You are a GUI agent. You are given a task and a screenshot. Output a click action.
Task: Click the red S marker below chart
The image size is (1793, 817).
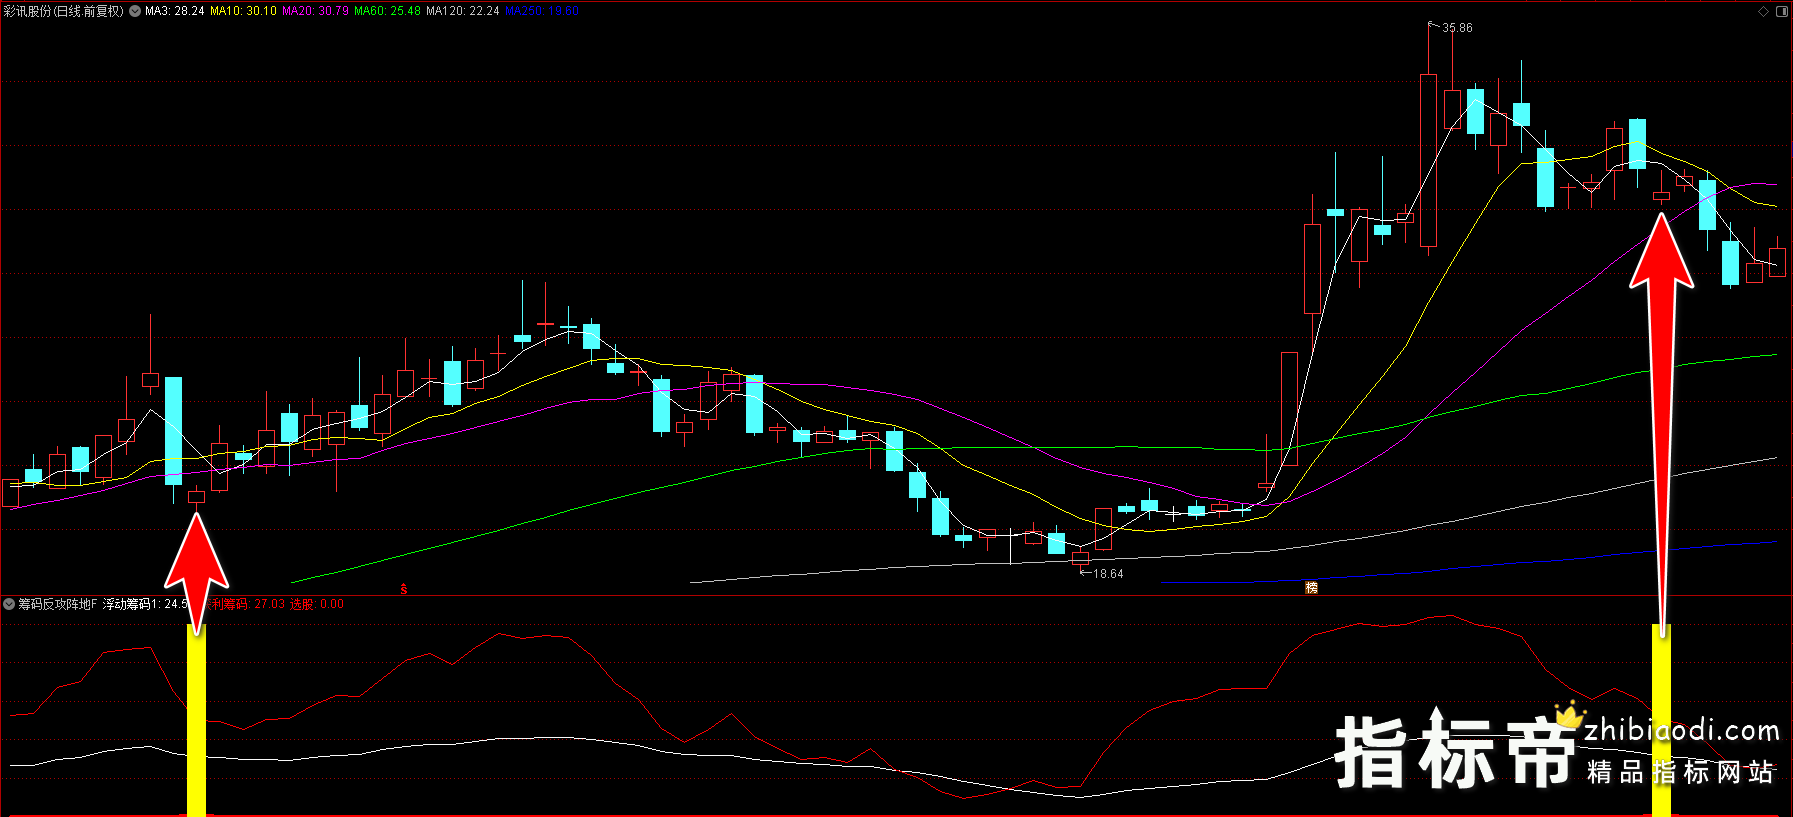click(404, 589)
